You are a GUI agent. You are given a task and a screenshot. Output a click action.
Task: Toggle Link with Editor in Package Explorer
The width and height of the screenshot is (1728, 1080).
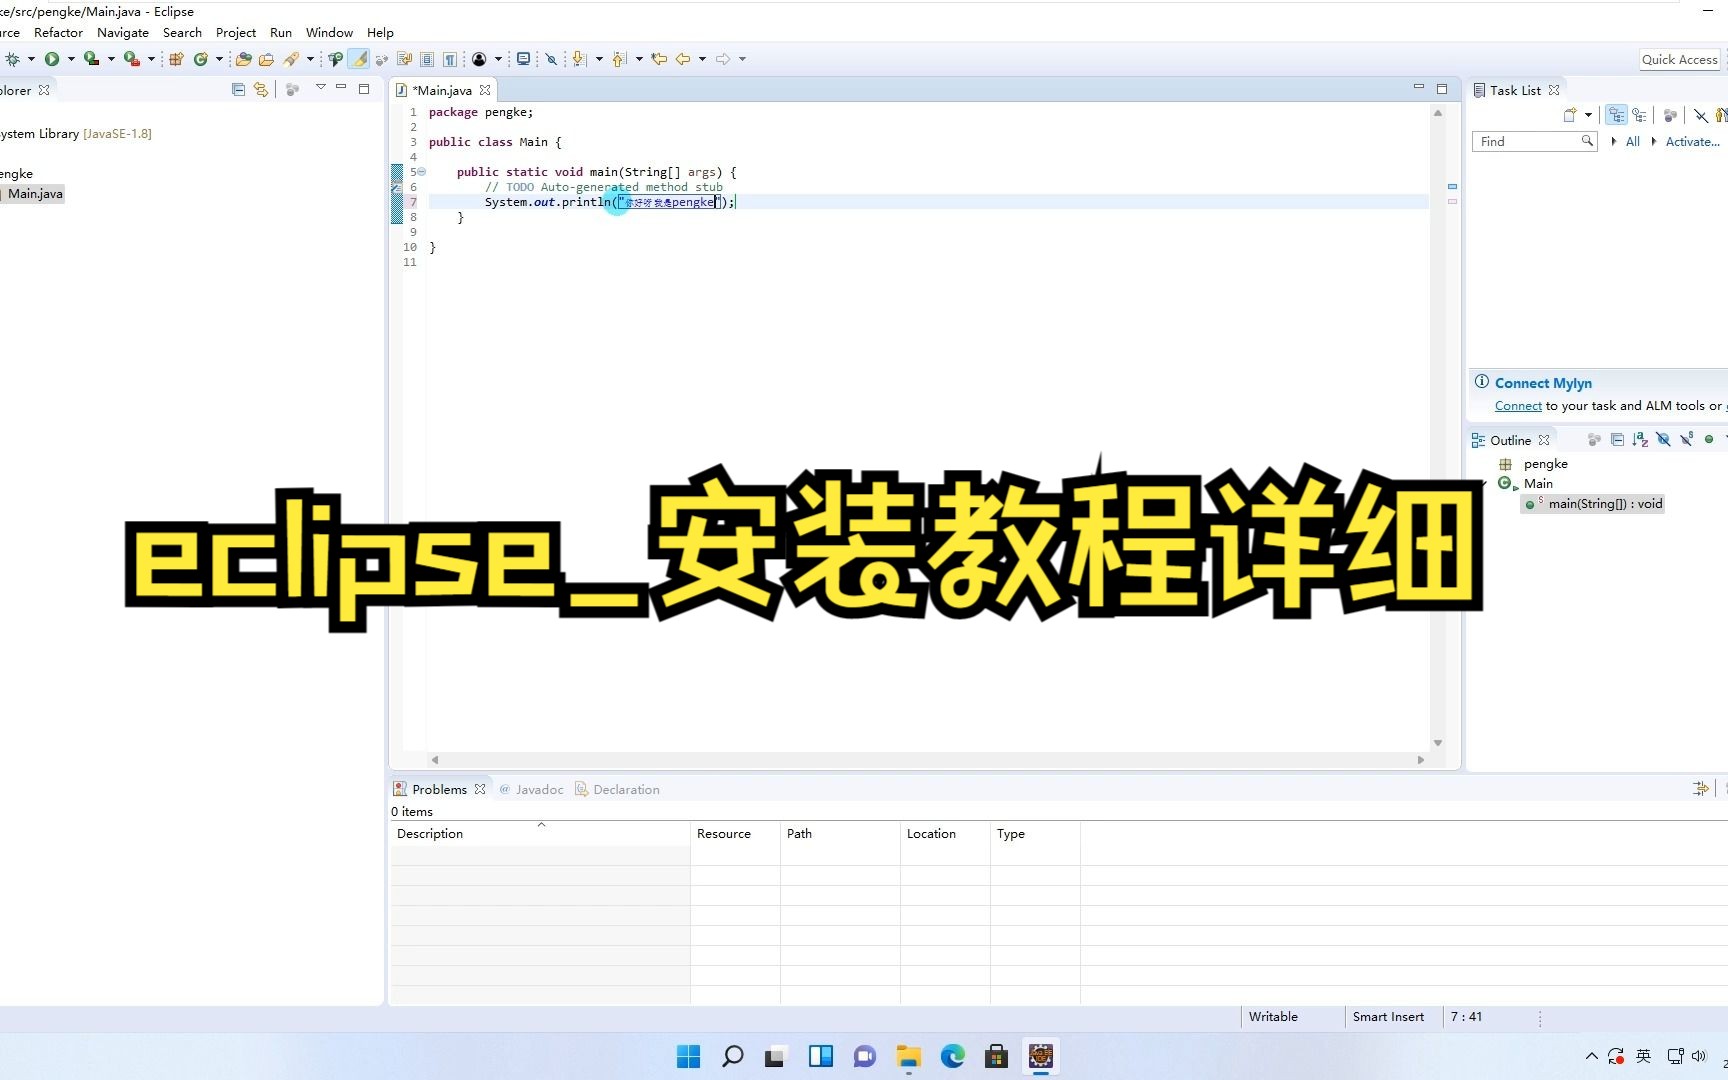click(261, 89)
